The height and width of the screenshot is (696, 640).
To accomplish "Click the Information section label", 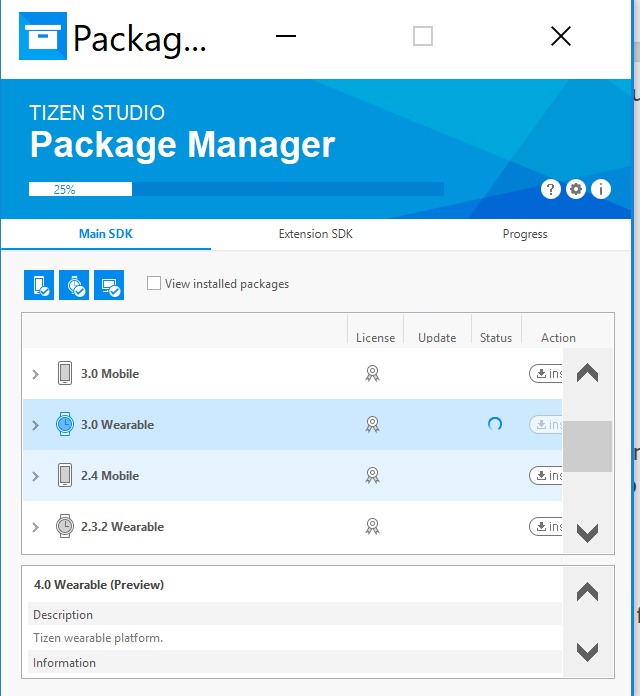I will [64, 663].
